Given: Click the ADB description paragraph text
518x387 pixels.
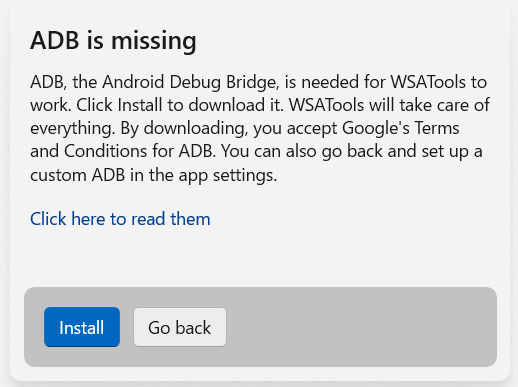Looking at the screenshot, I should 259,128.
